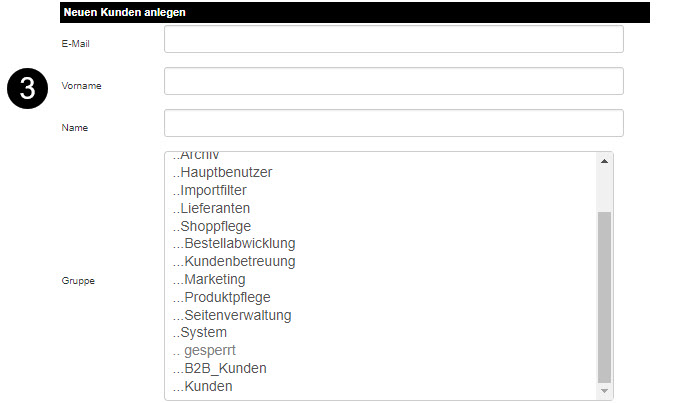Select Importfilter group option
674x403 pixels.
(x=213, y=190)
